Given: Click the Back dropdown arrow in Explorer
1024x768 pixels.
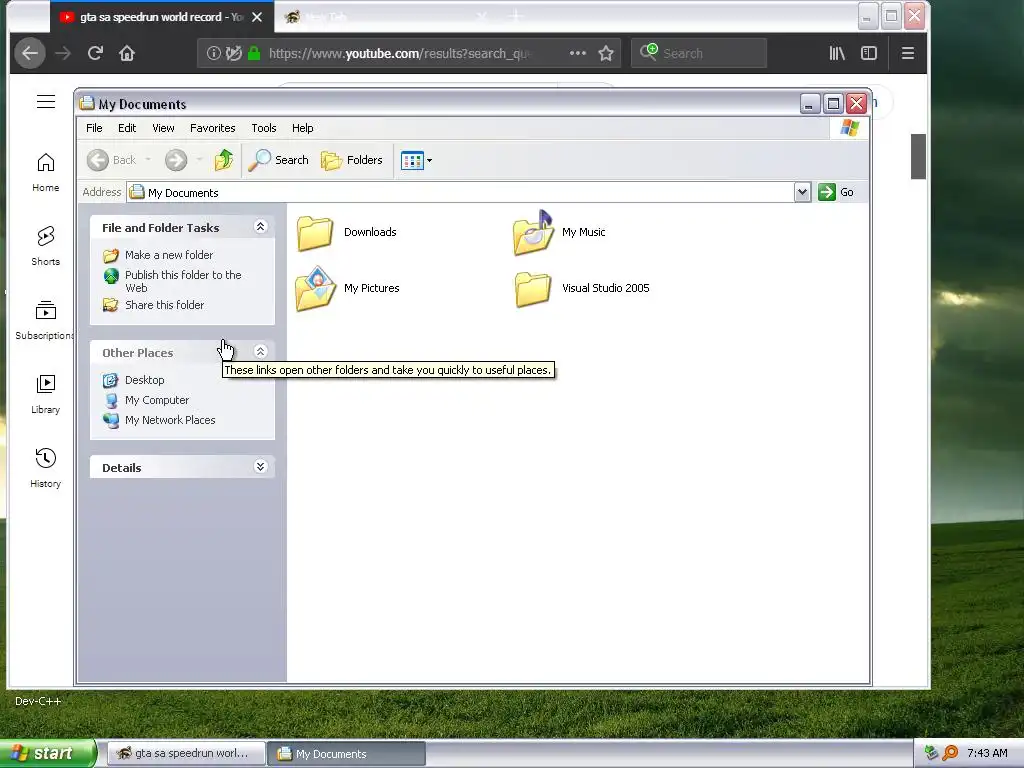Looking at the screenshot, I should 148,160.
